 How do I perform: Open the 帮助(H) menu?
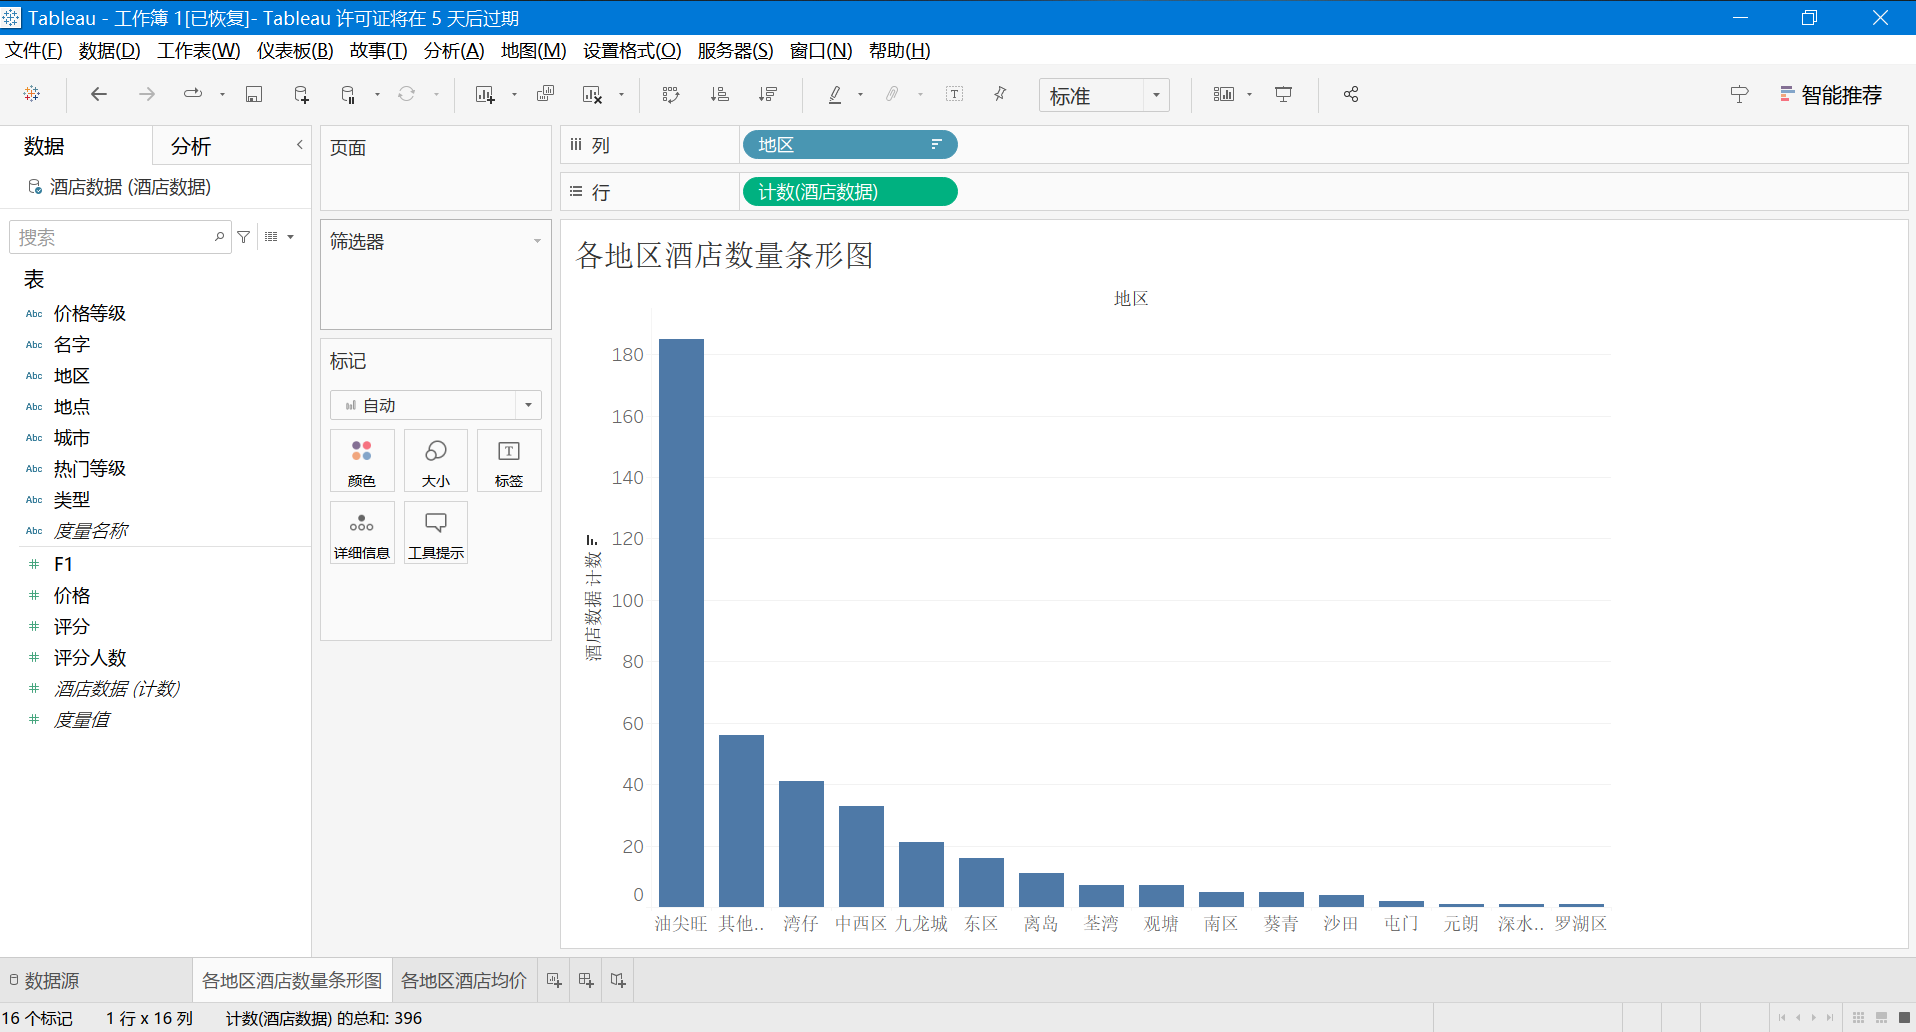point(899,50)
